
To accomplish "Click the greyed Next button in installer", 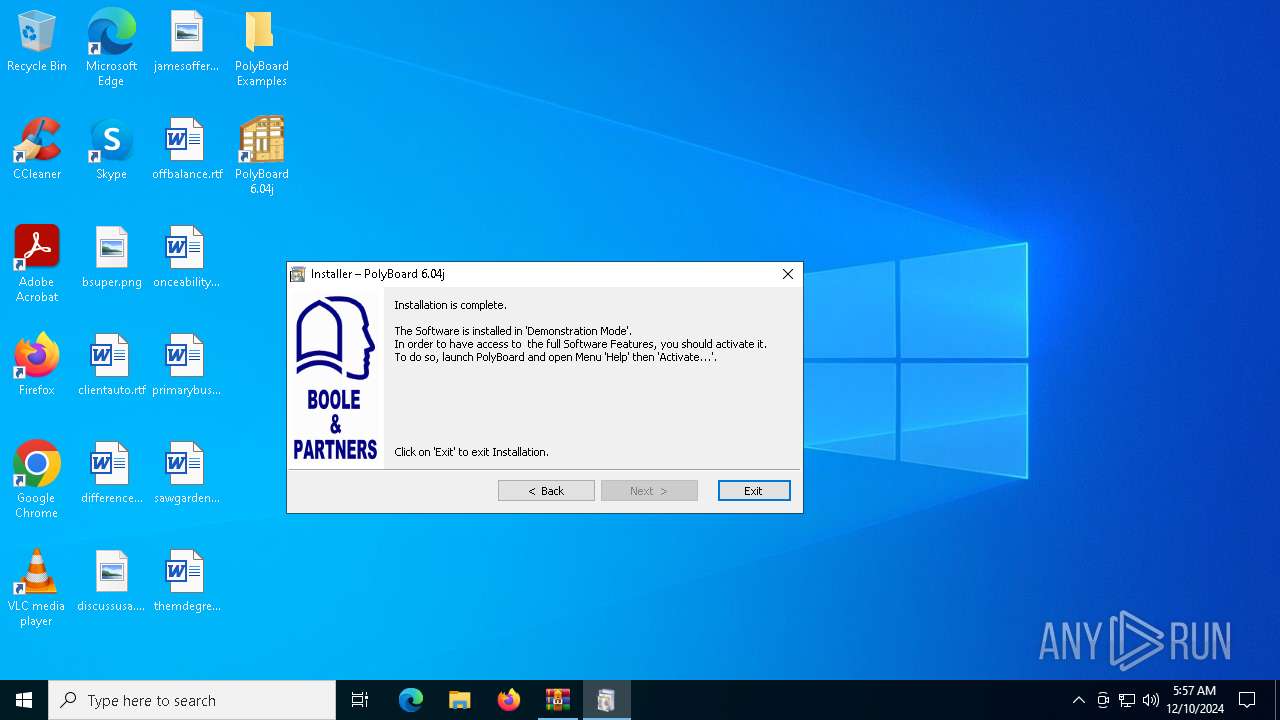I will (x=649, y=491).
